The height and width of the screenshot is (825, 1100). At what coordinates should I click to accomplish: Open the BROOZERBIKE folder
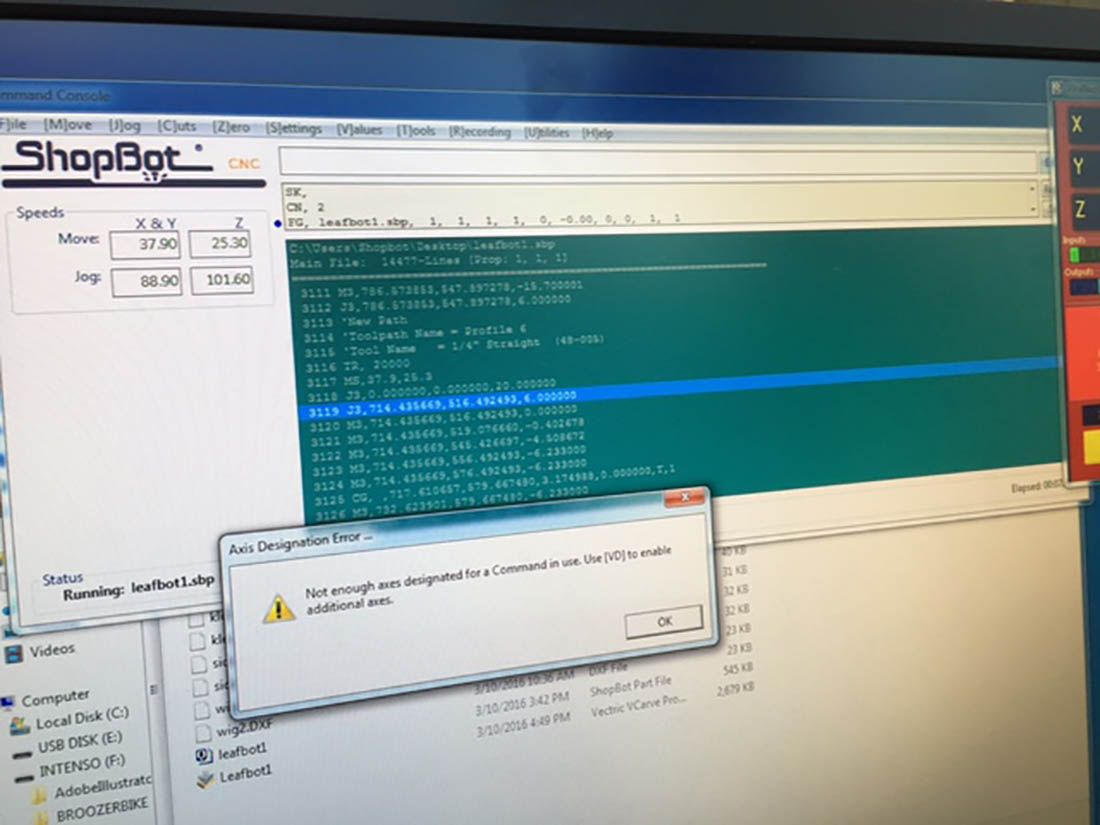[102, 809]
